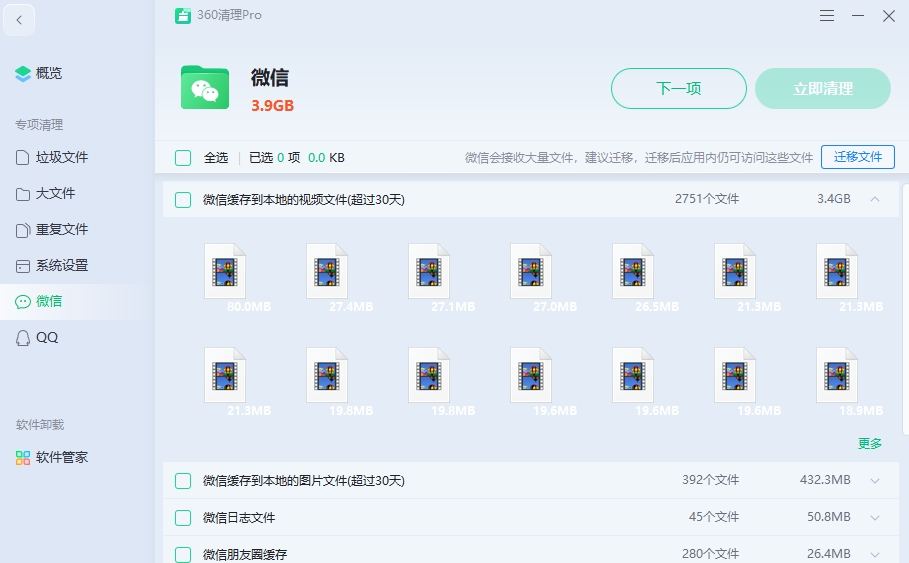Viewport: 909px width, 563px height.
Task: Toggle the 全选 select-all checkbox
Action: (183, 158)
